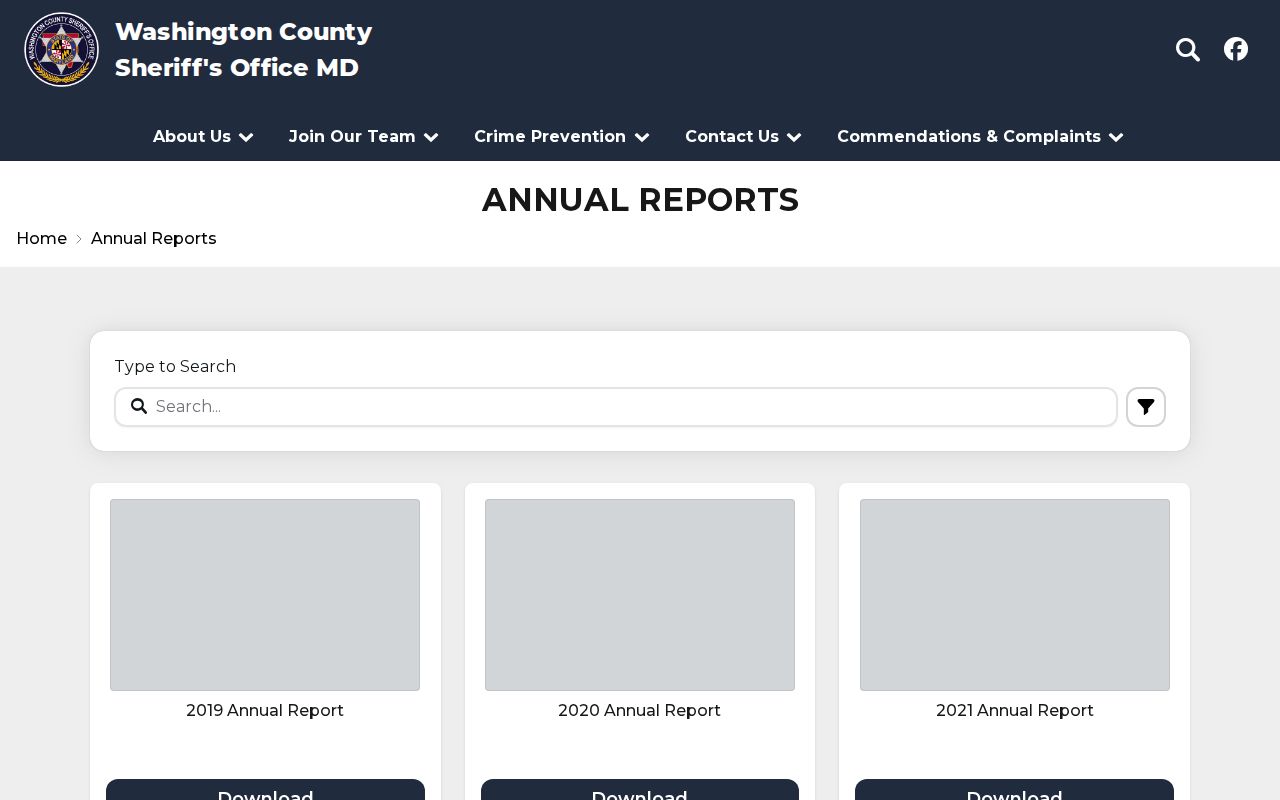Download the 2019 Annual Report
1280x800 pixels.
tap(265, 790)
